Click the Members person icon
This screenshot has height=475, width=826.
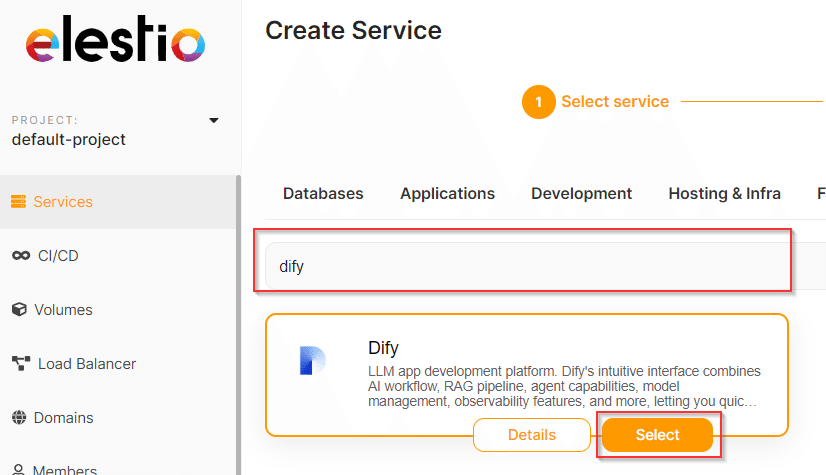(18, 469)
